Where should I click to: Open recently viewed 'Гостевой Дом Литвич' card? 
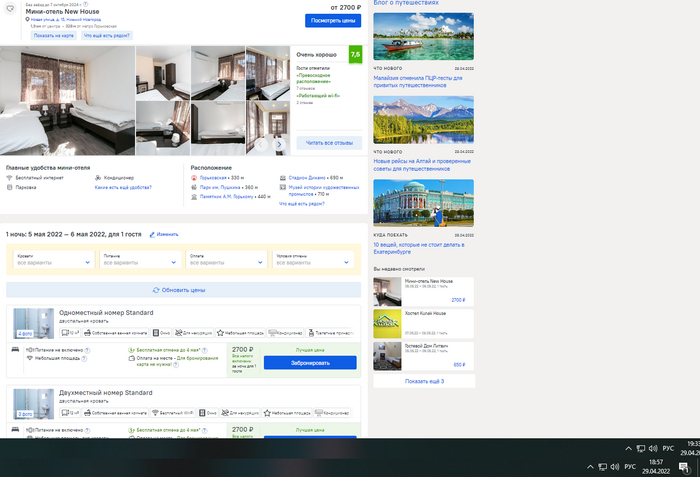coord(424,356)
